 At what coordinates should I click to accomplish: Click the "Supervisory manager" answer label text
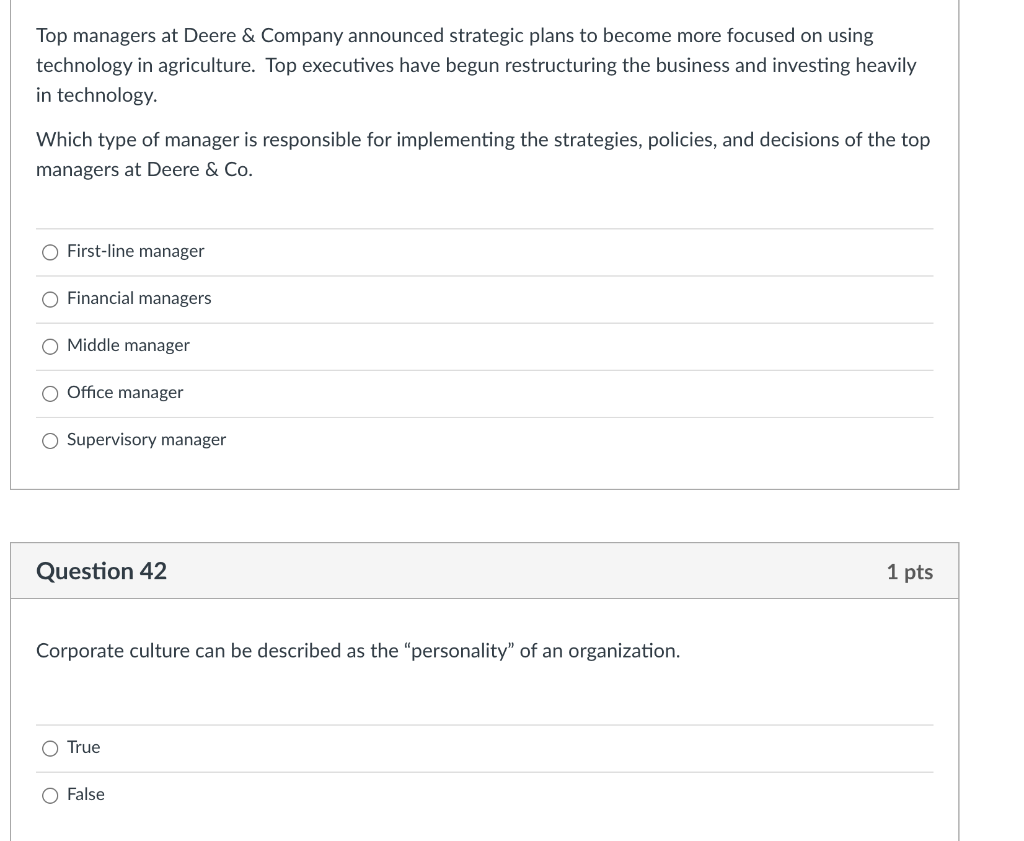146,440
